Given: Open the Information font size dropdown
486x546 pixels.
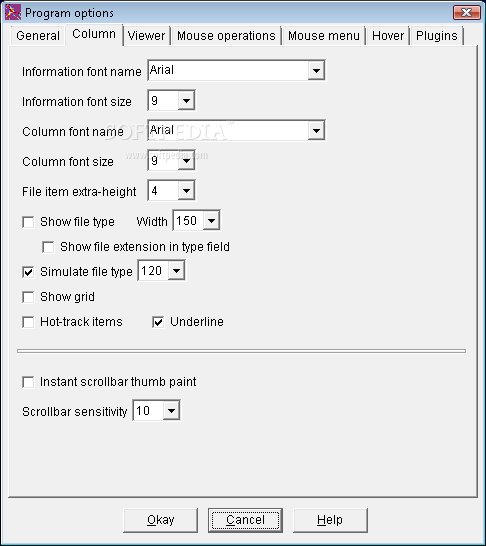Looking at the screenshot, I should click(186, 101).
